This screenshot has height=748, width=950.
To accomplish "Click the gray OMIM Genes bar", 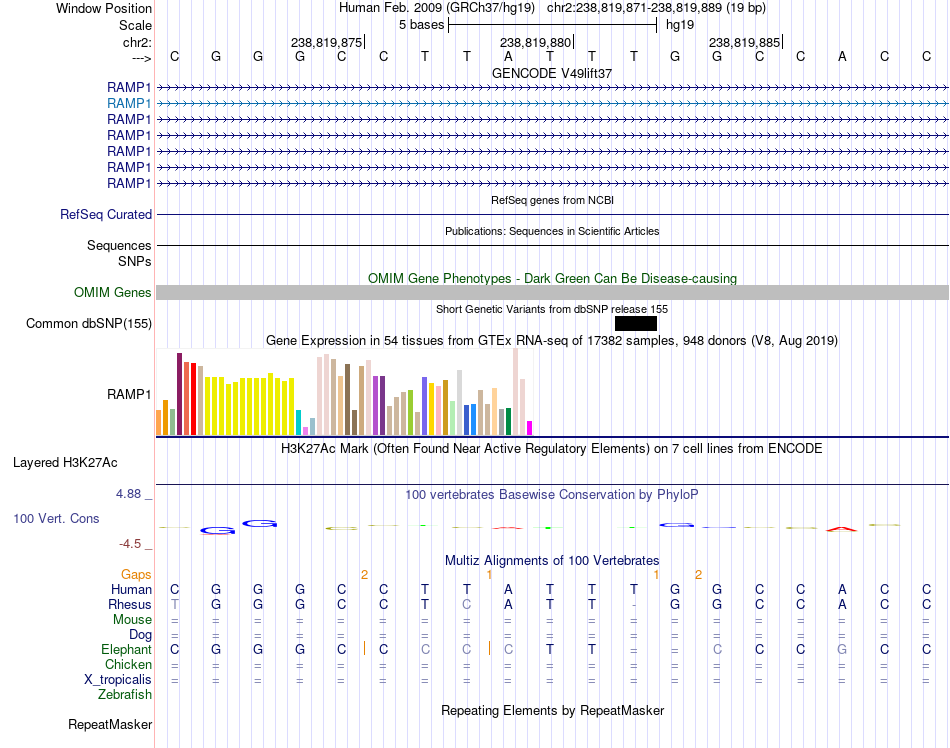I will pyautogui.click(x=552, y=293).
